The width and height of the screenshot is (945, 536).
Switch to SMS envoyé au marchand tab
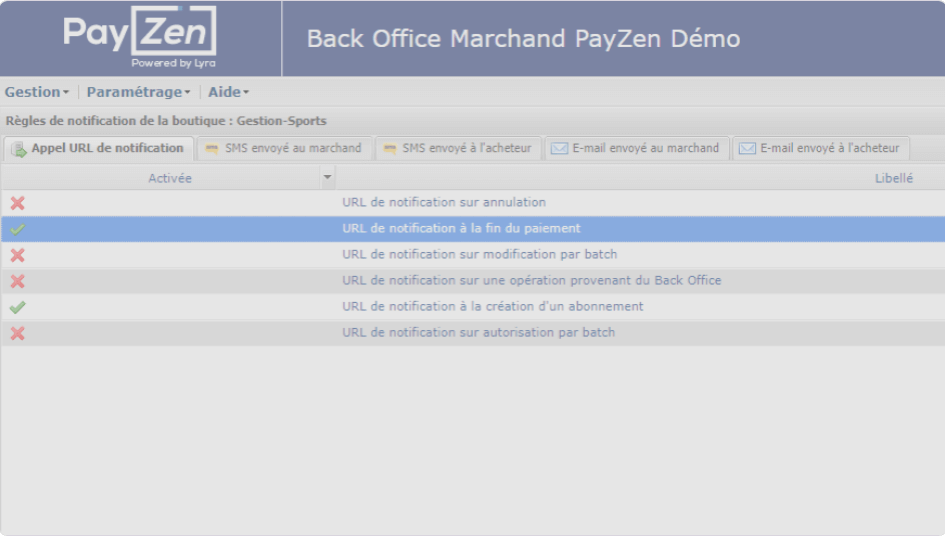pyautogui.click(x=283, y=148)
